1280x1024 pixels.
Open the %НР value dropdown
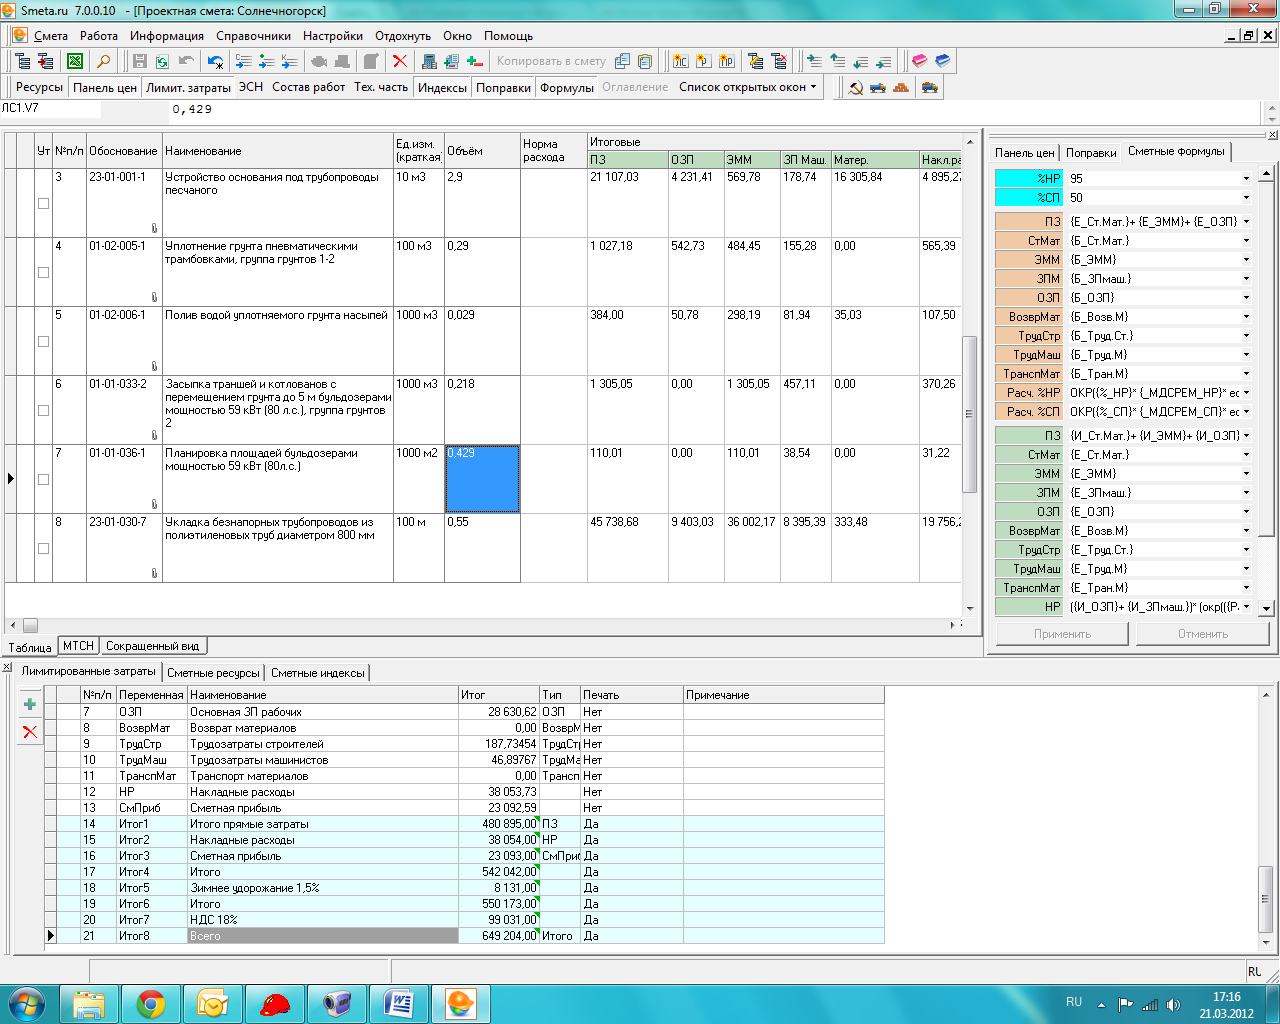point(1246,179)
